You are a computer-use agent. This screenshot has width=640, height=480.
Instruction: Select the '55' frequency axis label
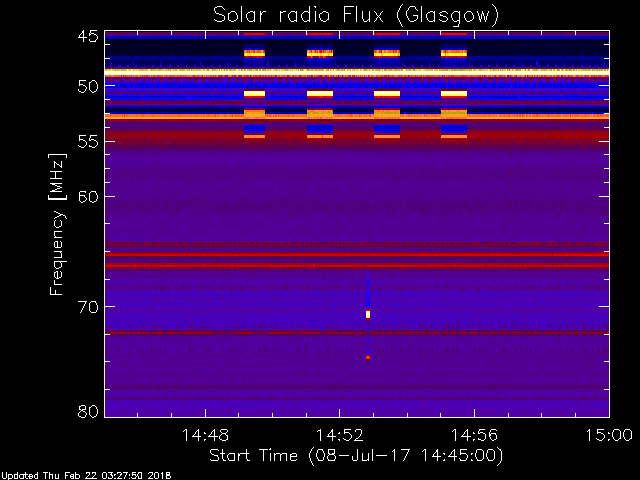tap(88, 142)
